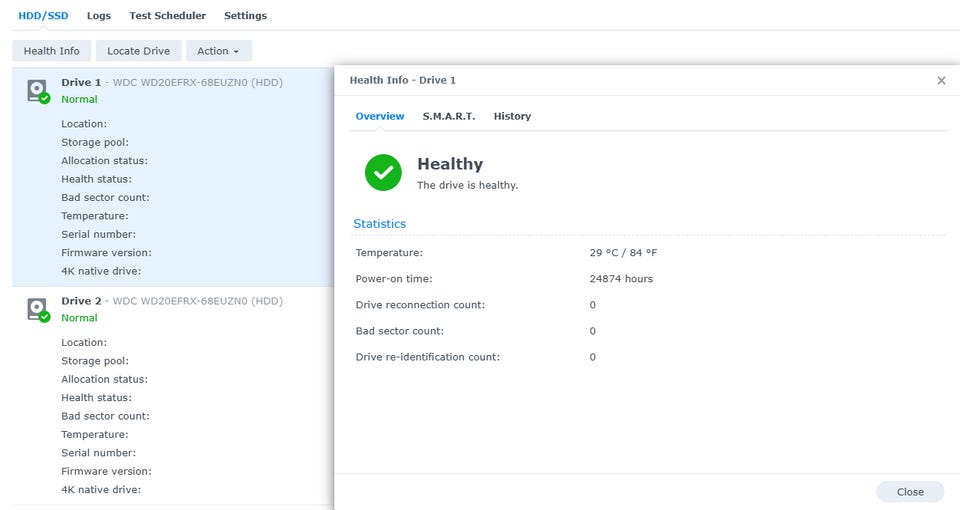The image size is (960, 510).
Task: Click the Statistics section heading
Action: pos(380,223)
